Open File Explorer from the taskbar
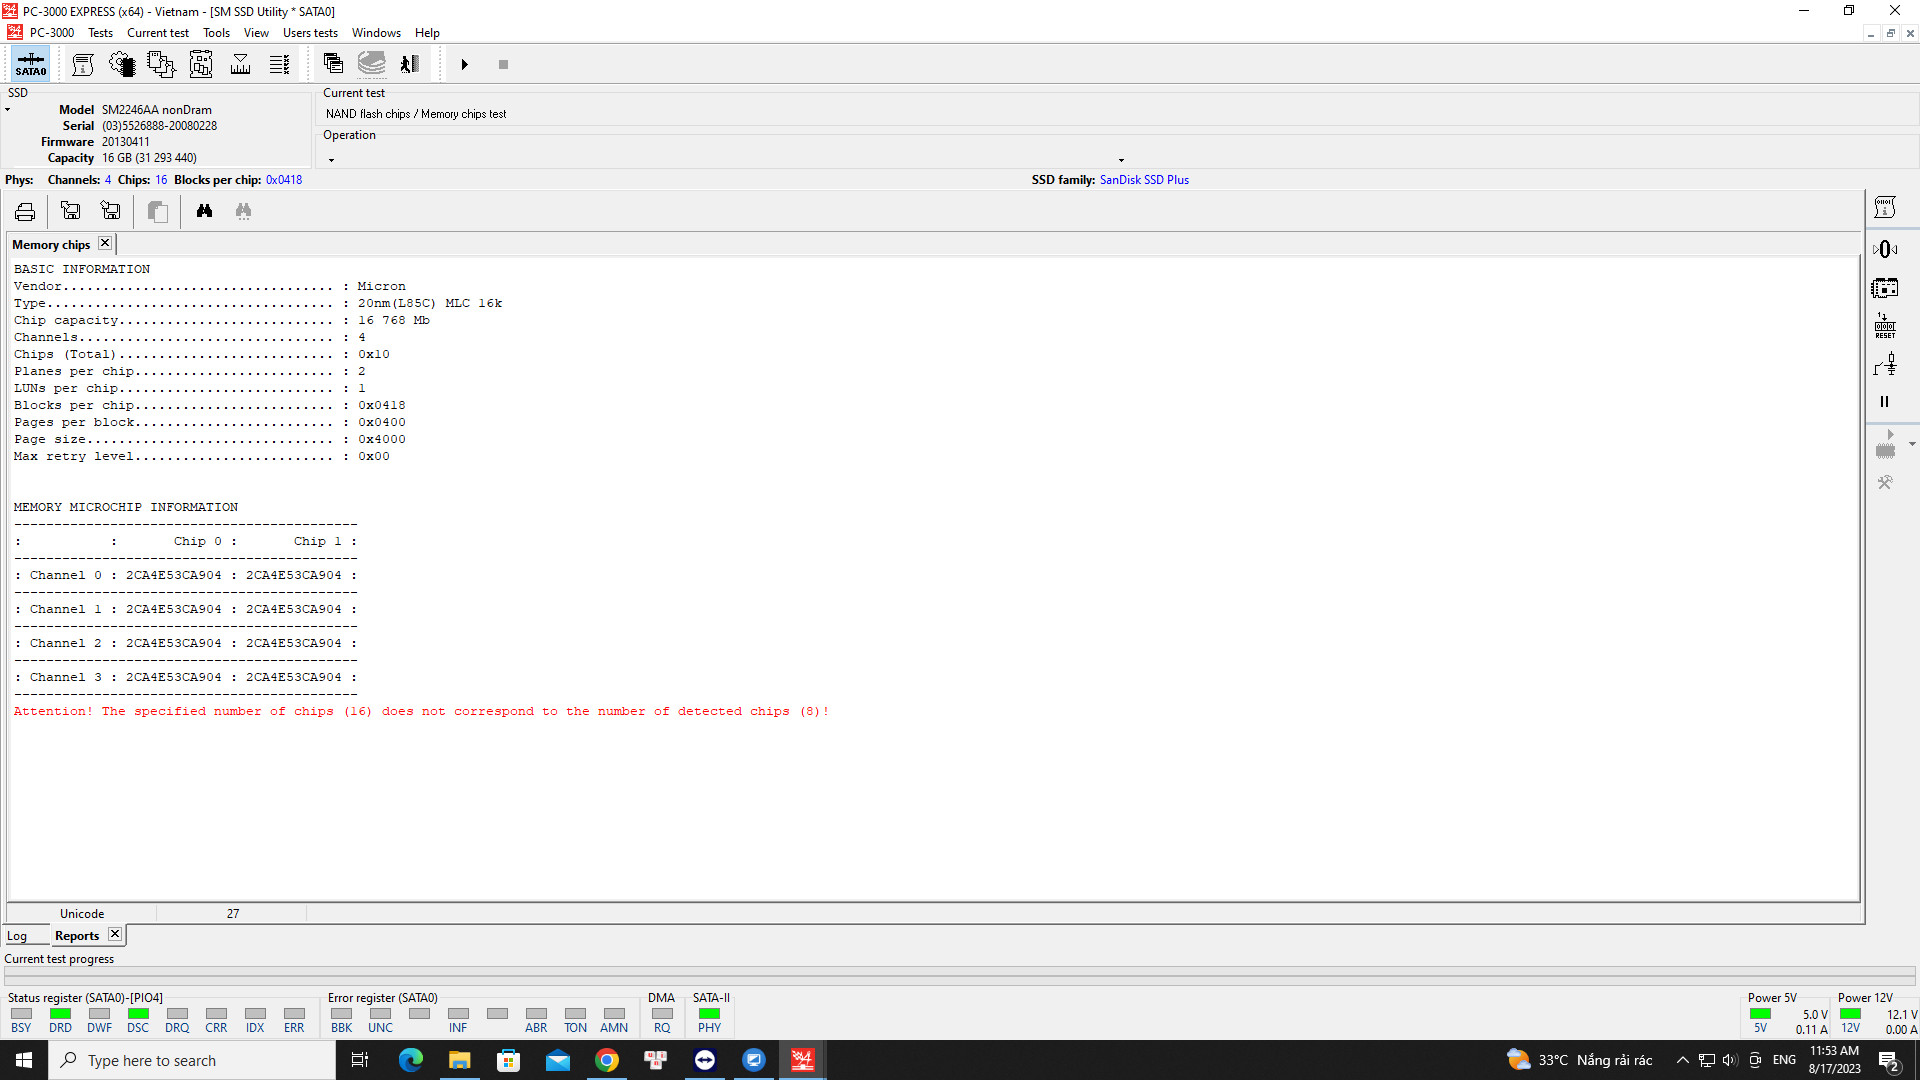This screenshot has height=1080, width=1920. click(460, 1060)
